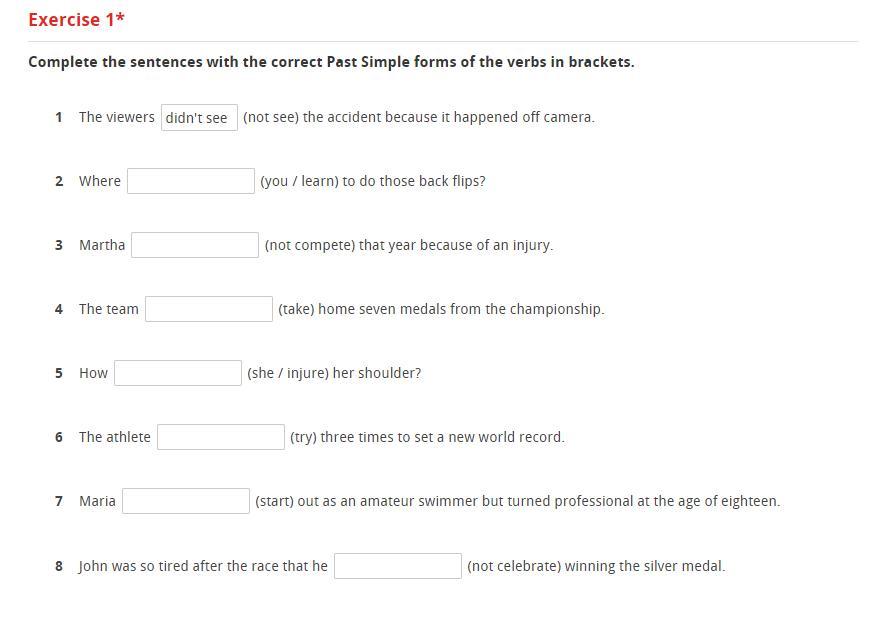This screenshot has width=896, height=620.
Task: Focus the blank for "(you / learn)" in sentence 2
Action: coord(191,181)
